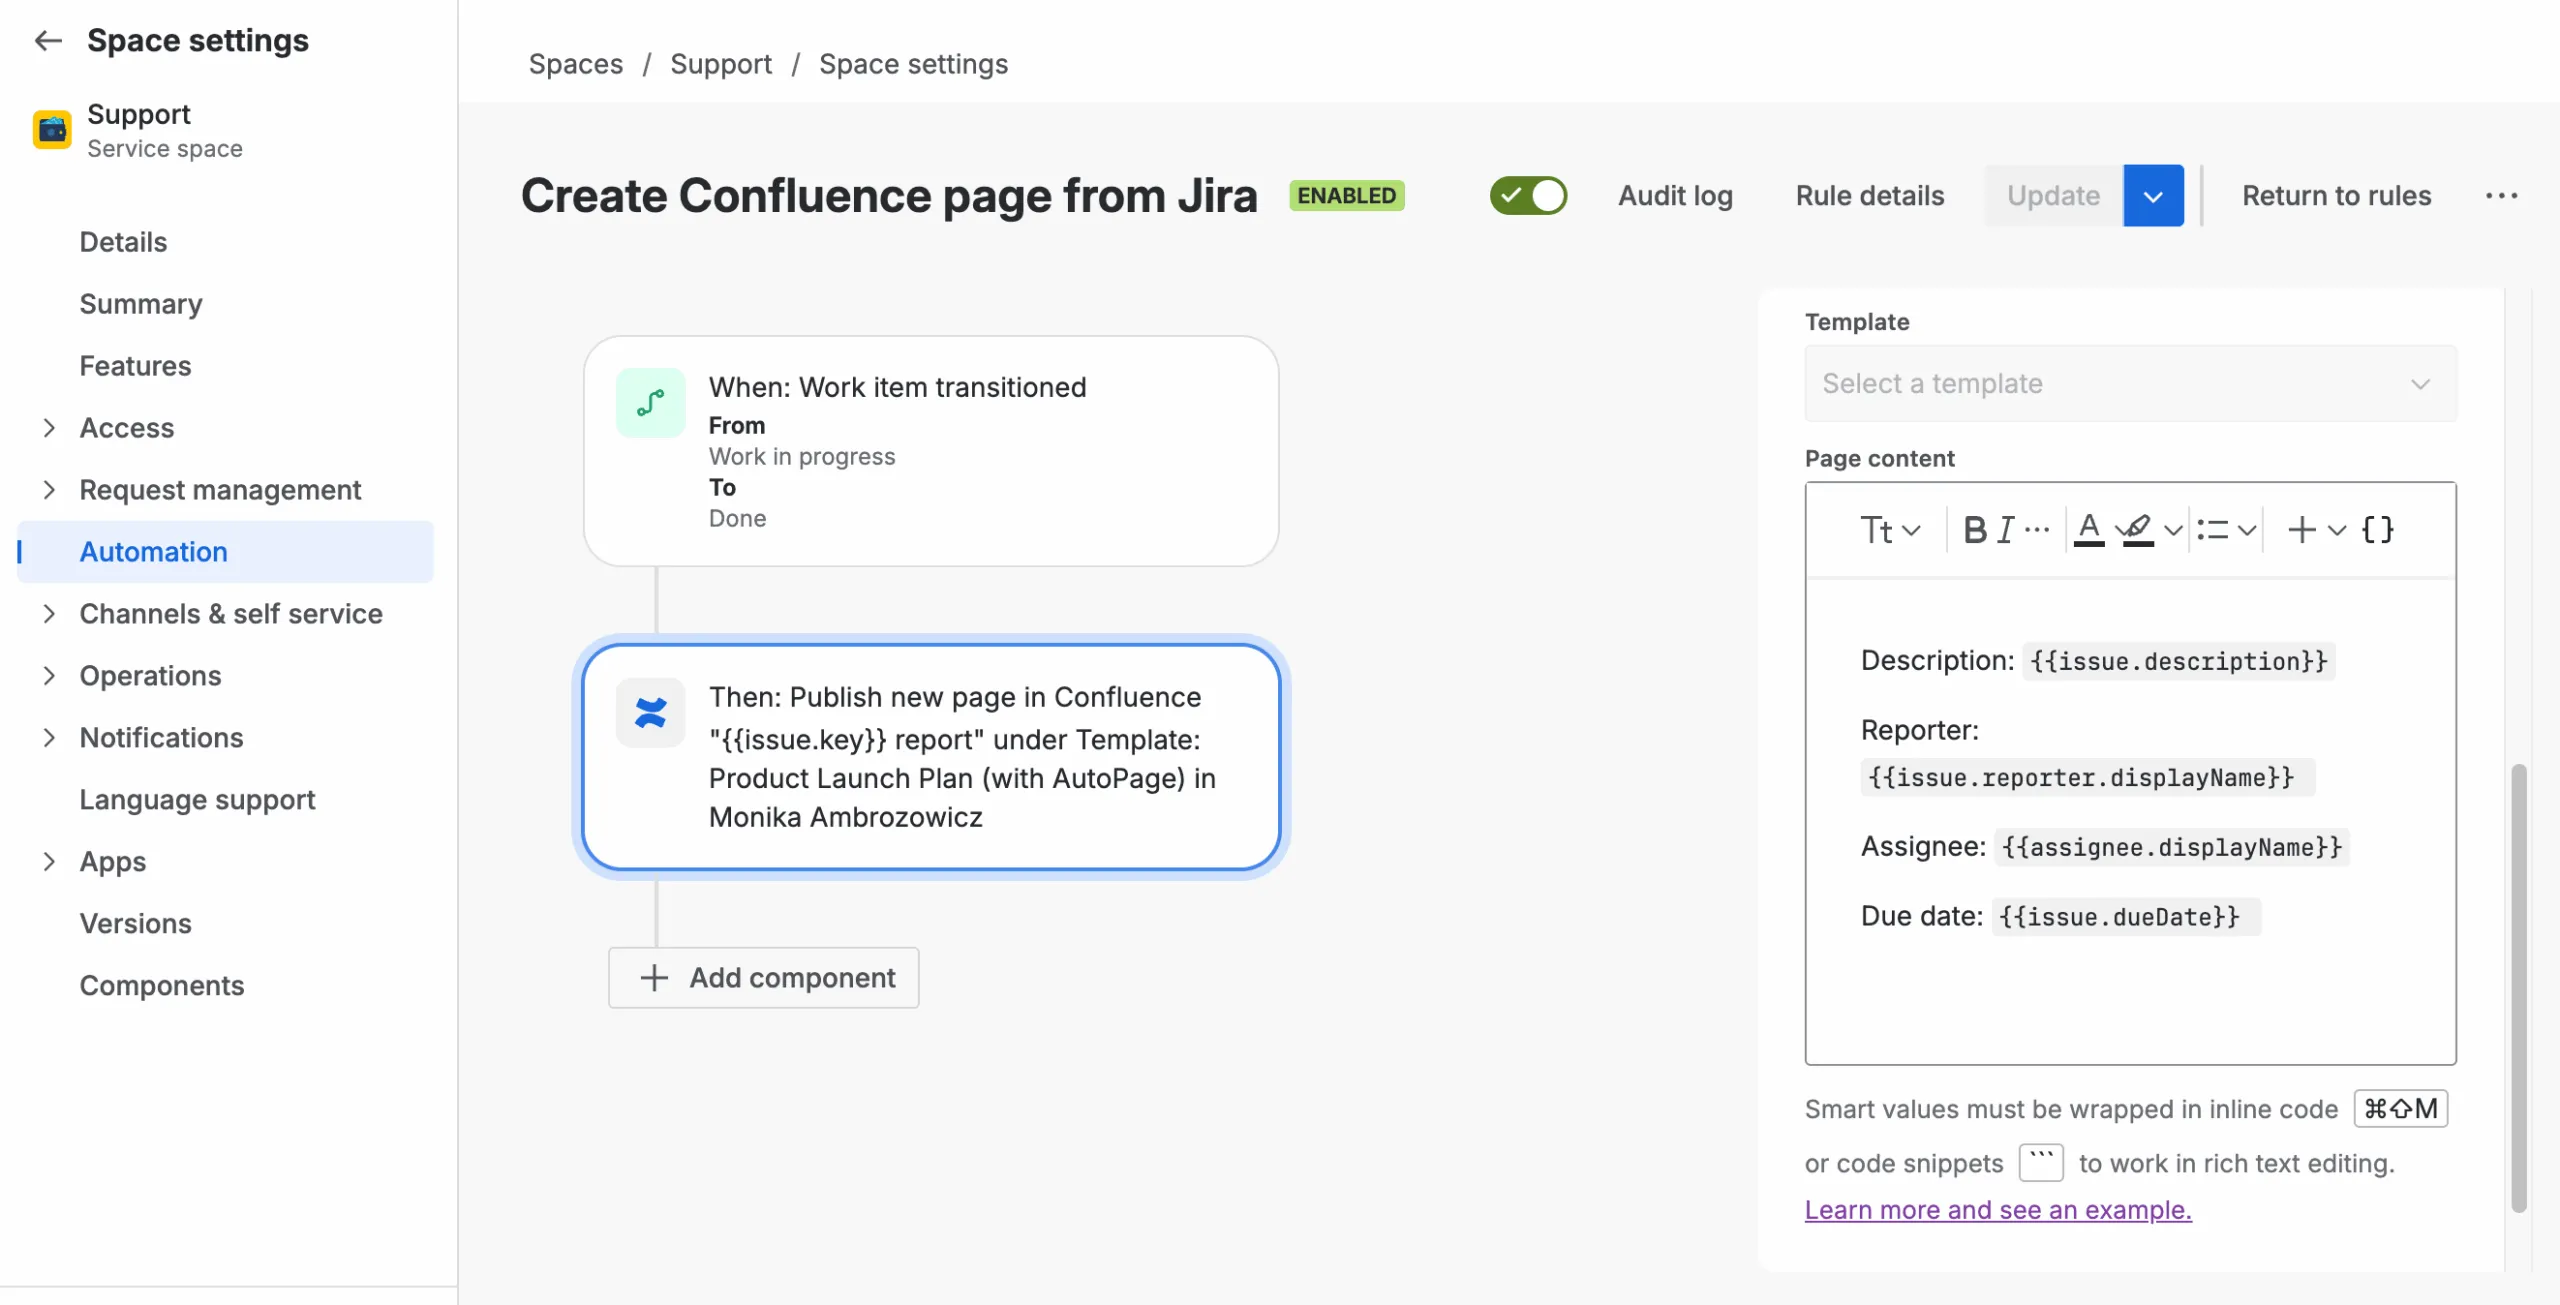
Task: Select the Publish new page in Confluence card
Action: coord(931,757)
